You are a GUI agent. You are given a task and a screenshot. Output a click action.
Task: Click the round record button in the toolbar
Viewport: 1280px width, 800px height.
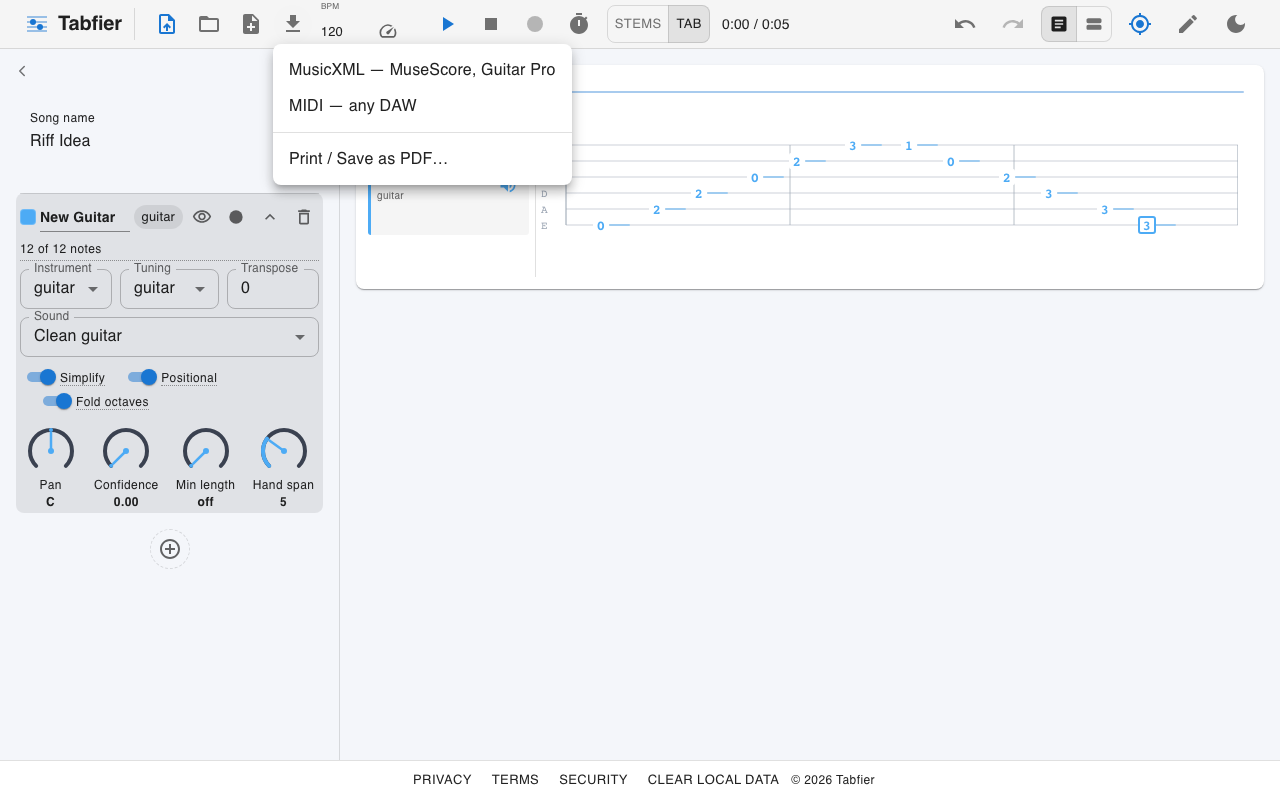point(535,24)
